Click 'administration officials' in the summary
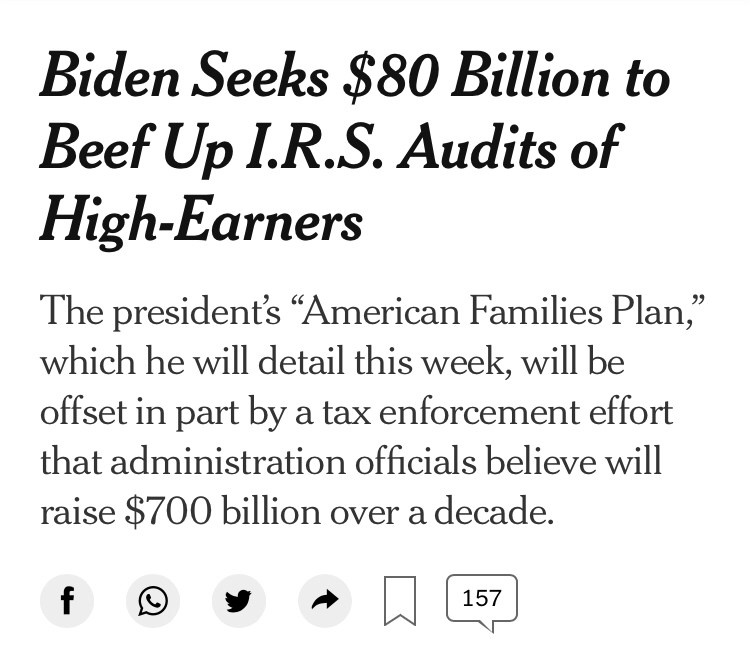750x671 pixels. [x=293, y=462]
